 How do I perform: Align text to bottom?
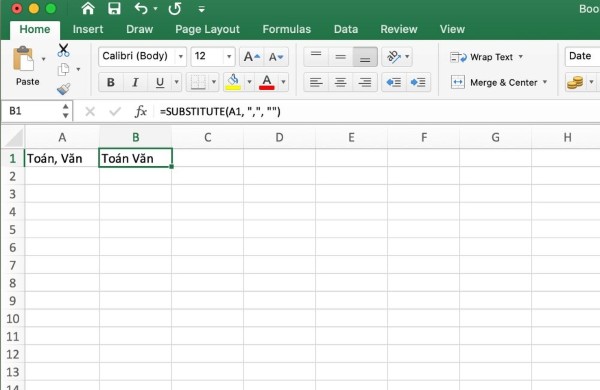[365, 57]
